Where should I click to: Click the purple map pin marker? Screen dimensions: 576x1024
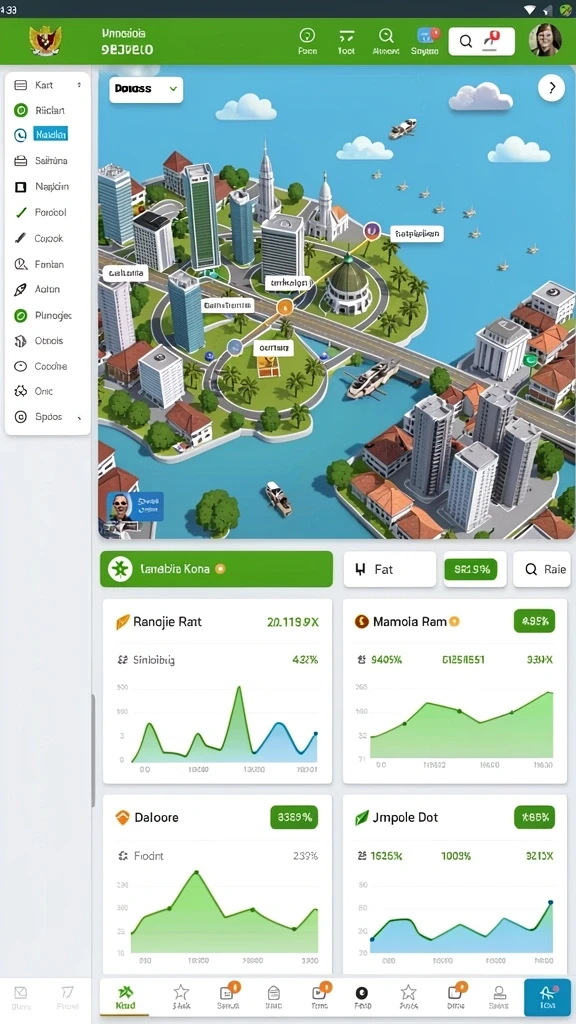(372, 230)
